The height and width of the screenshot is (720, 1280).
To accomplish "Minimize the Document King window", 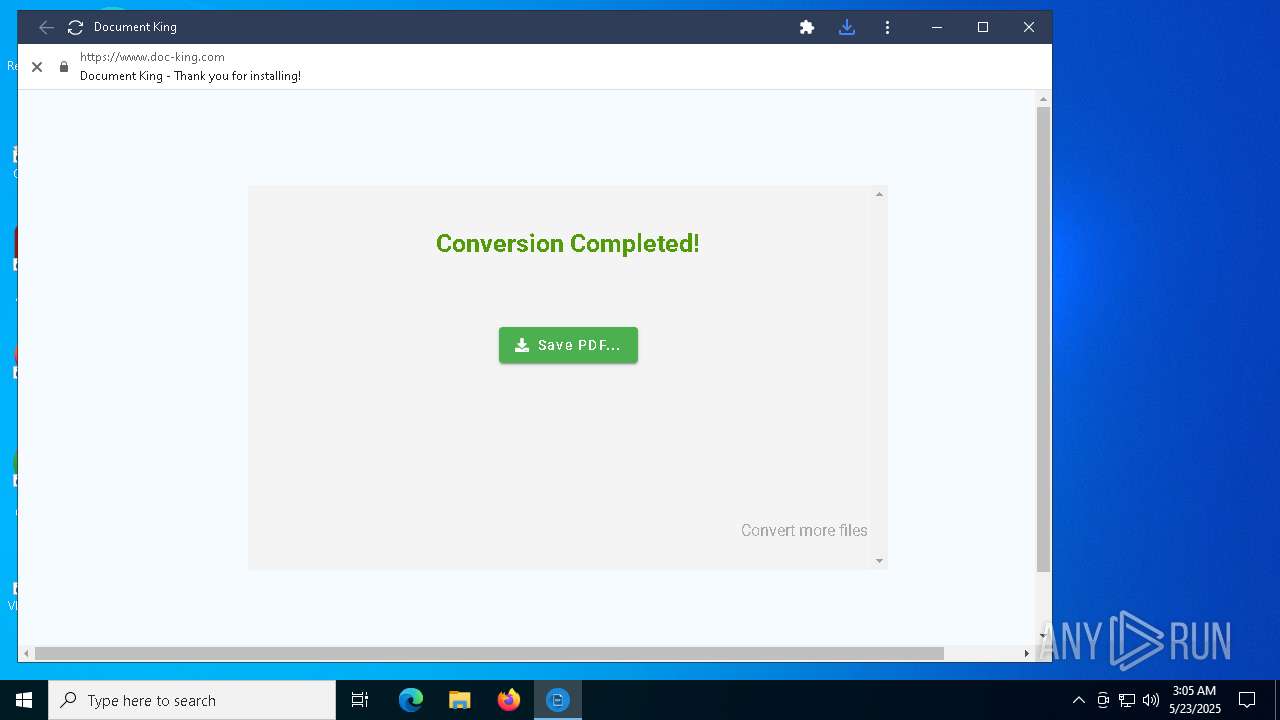I will click(937, 27).
